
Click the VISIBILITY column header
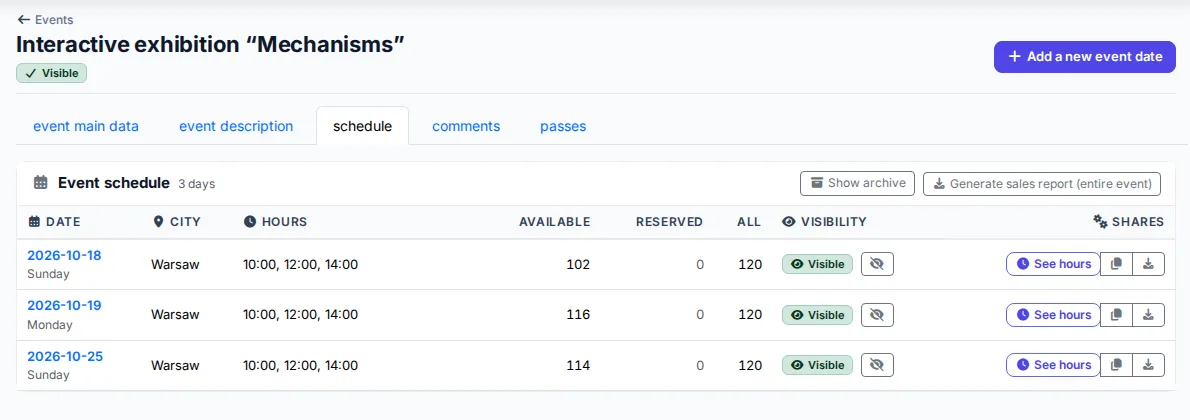pos(824,222)
